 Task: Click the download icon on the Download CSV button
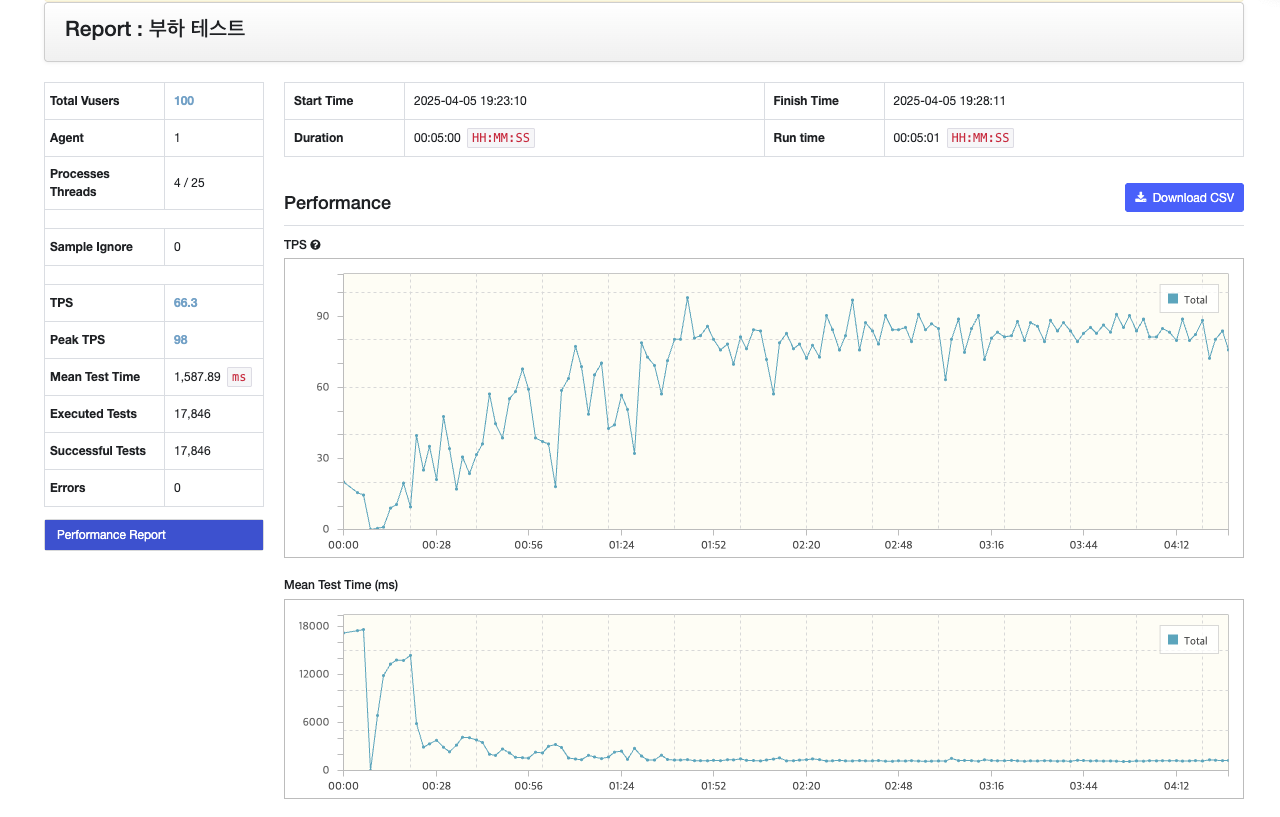pyautogui.click(x=1141, y=197)
